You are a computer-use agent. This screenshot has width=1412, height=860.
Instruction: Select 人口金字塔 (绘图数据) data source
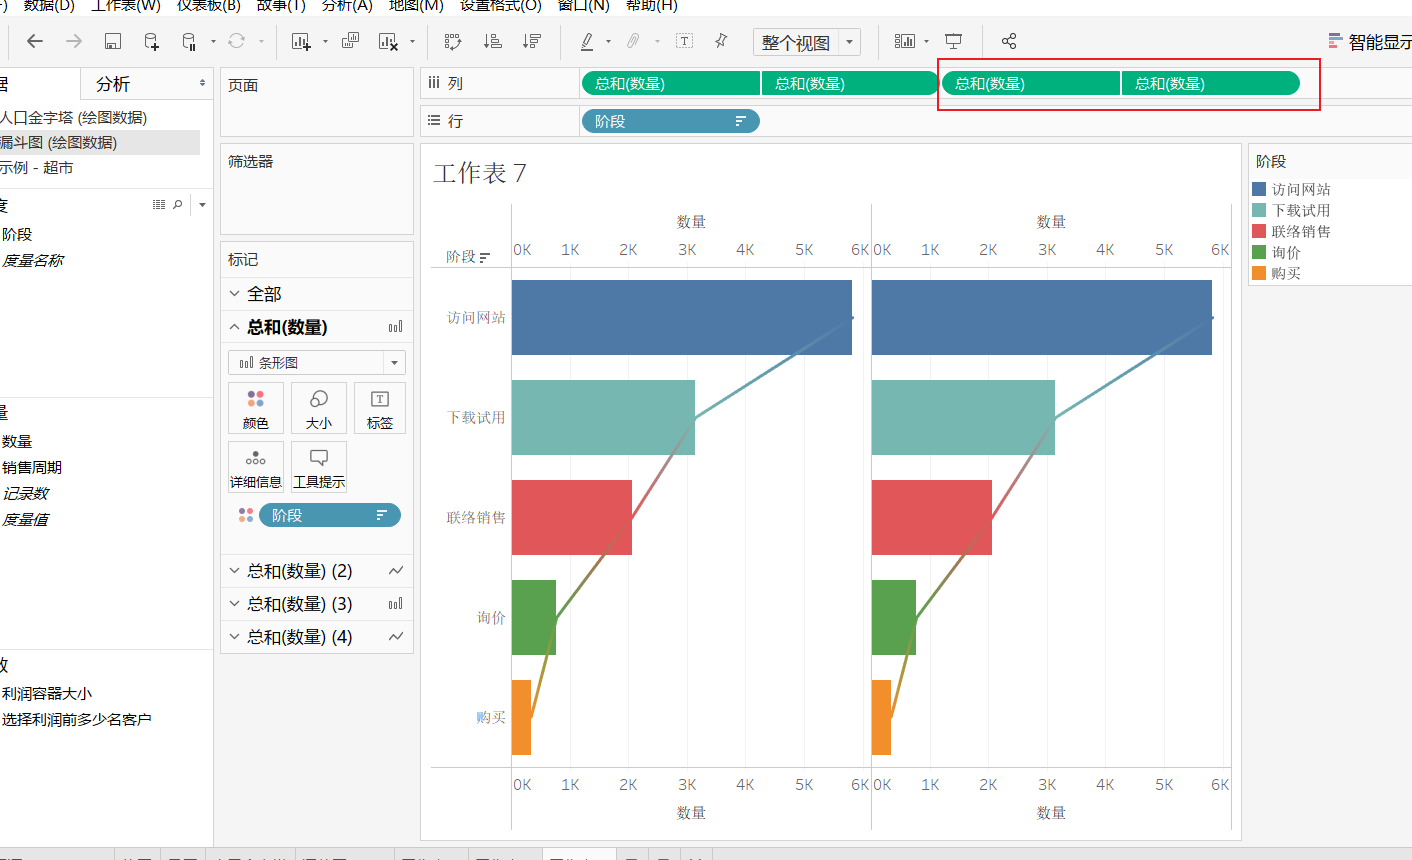pyautogui.click(x=74, y=117)
